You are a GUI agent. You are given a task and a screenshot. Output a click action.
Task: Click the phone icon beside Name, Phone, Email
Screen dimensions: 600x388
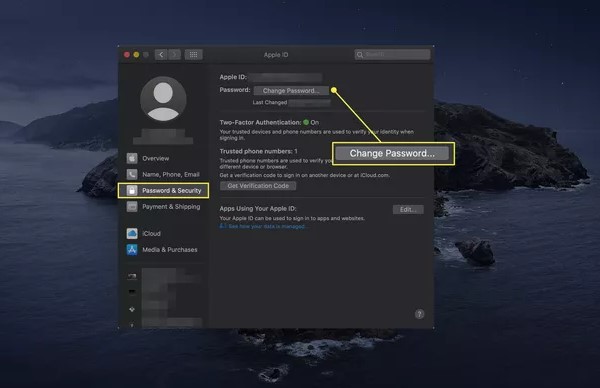tap(132, 174)
